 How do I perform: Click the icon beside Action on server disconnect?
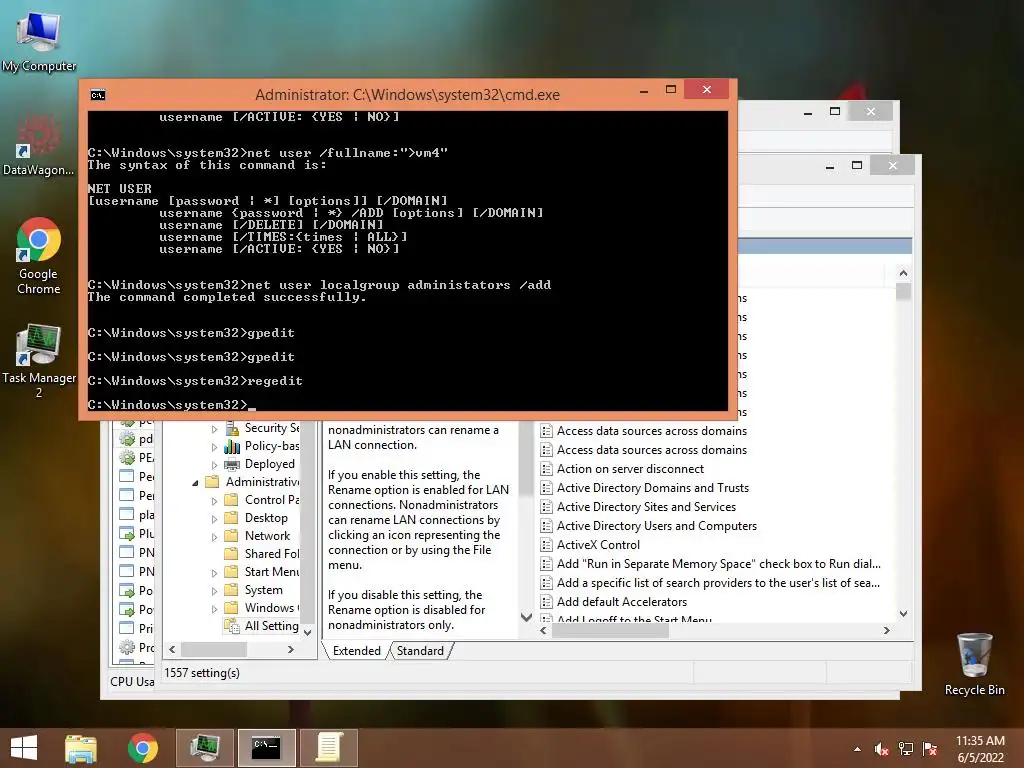pos(547,469)
